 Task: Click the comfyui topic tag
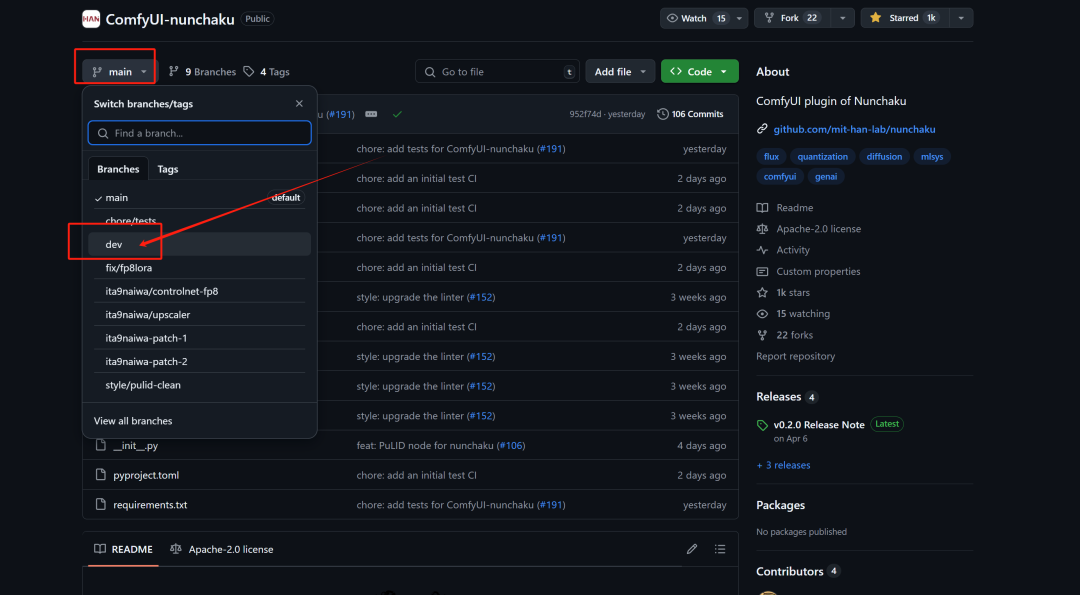(780, 176)
